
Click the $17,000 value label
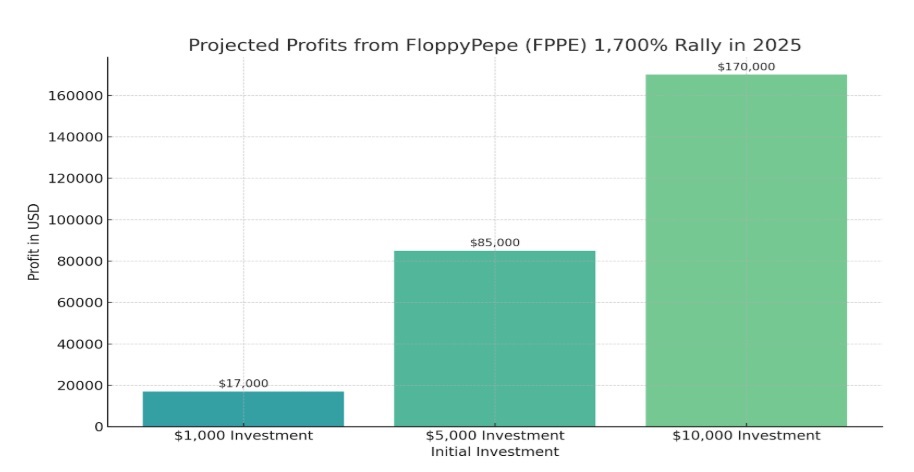(x=243, y=383)
